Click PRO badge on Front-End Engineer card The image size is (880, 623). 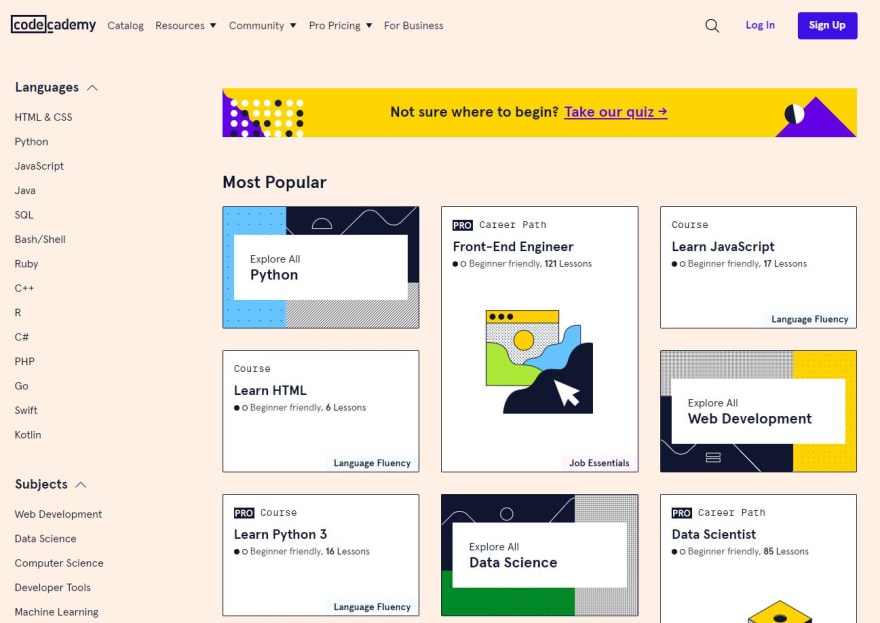pyautogui.click(x=462, y=225)
